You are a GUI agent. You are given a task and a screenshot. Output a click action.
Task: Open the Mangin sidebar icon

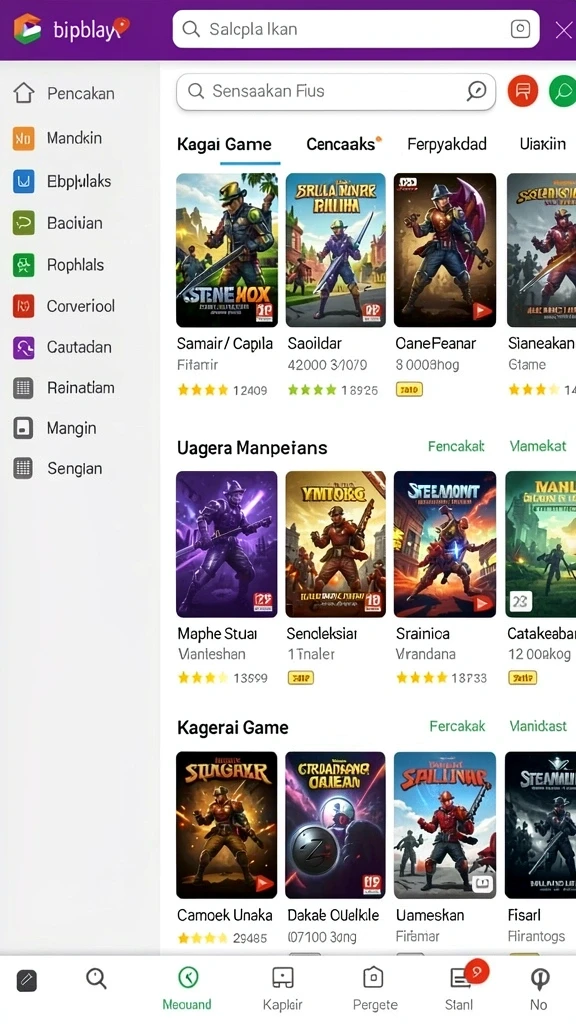pos(24,428)
